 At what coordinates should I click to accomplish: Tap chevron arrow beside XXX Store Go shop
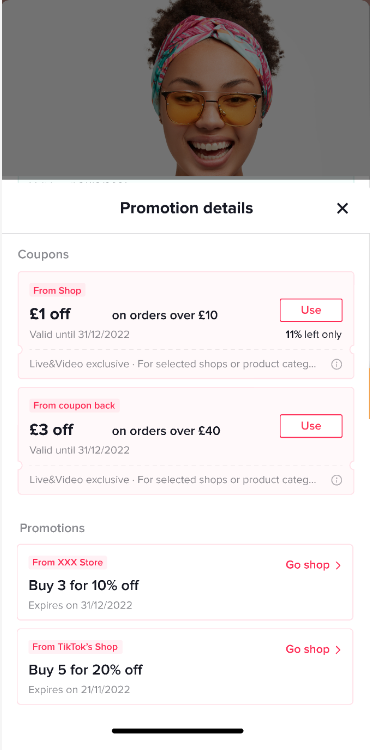click(338, 565)
